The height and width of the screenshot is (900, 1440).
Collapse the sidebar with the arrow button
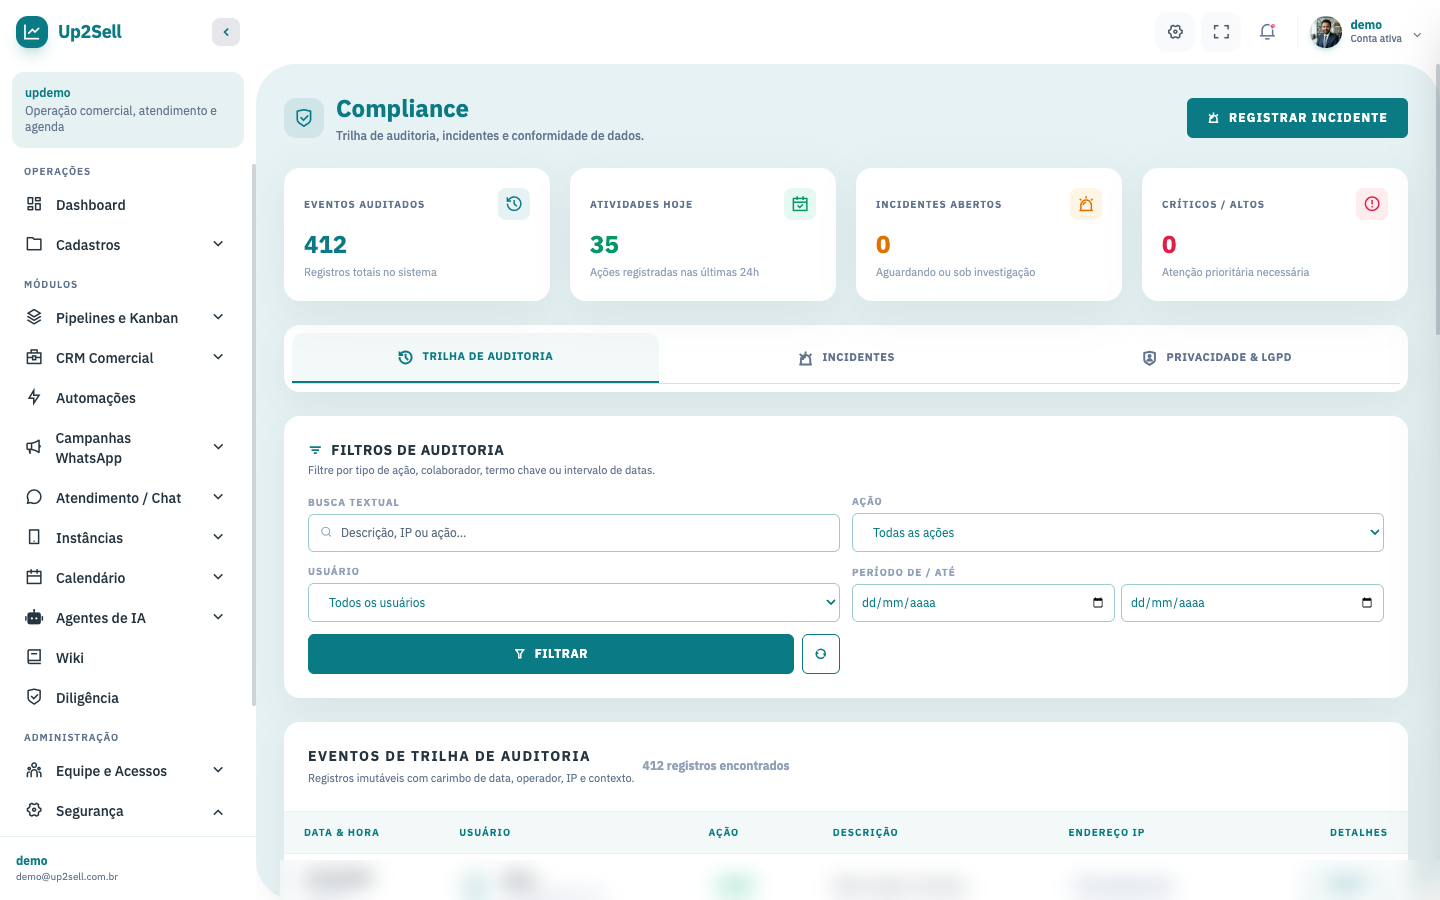(x=226, y=32)
